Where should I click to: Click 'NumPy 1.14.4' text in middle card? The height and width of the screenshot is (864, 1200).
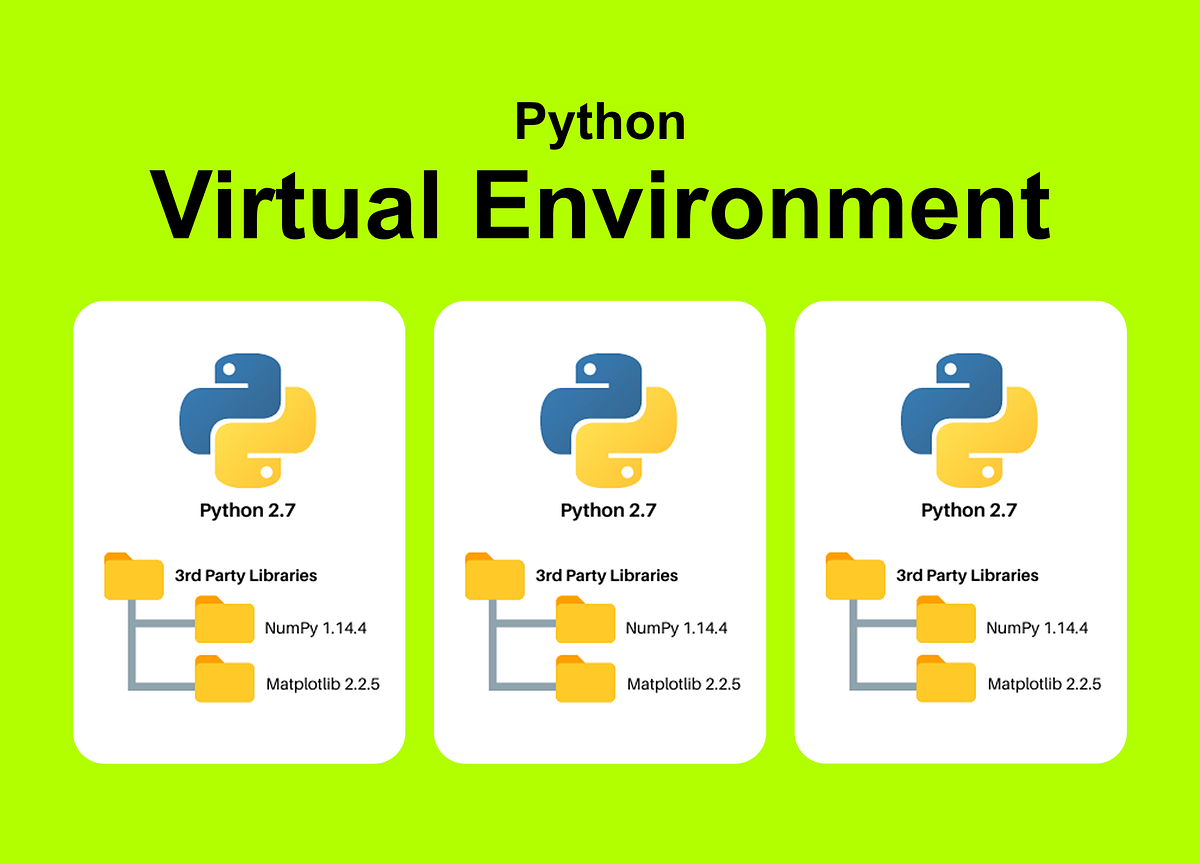[x=677, y=629]
